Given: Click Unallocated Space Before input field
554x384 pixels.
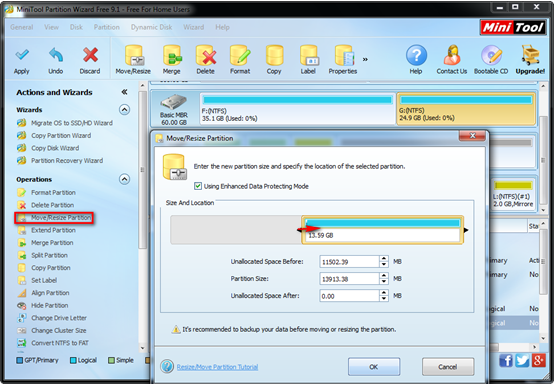Looking at the screenshot, I should (349, 262).
